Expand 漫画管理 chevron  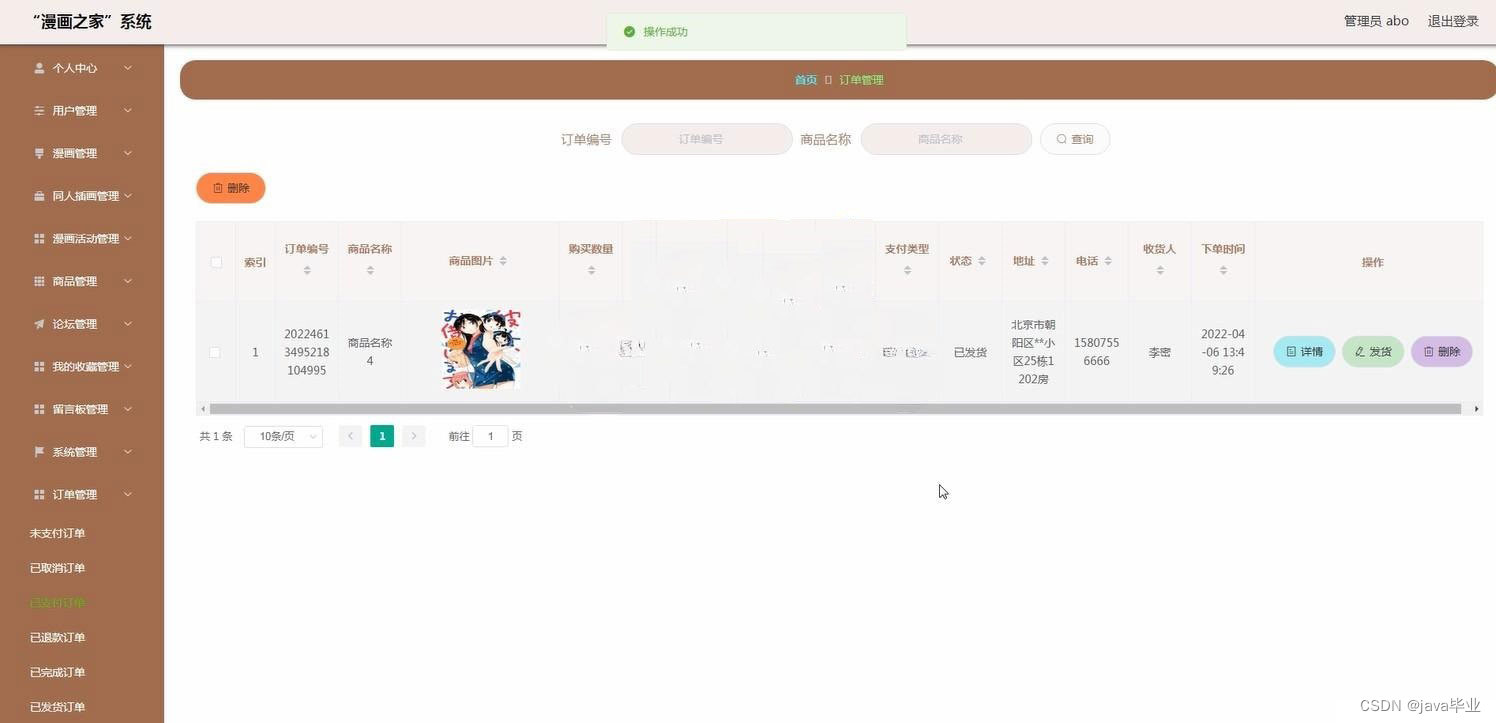pos(128,154)
